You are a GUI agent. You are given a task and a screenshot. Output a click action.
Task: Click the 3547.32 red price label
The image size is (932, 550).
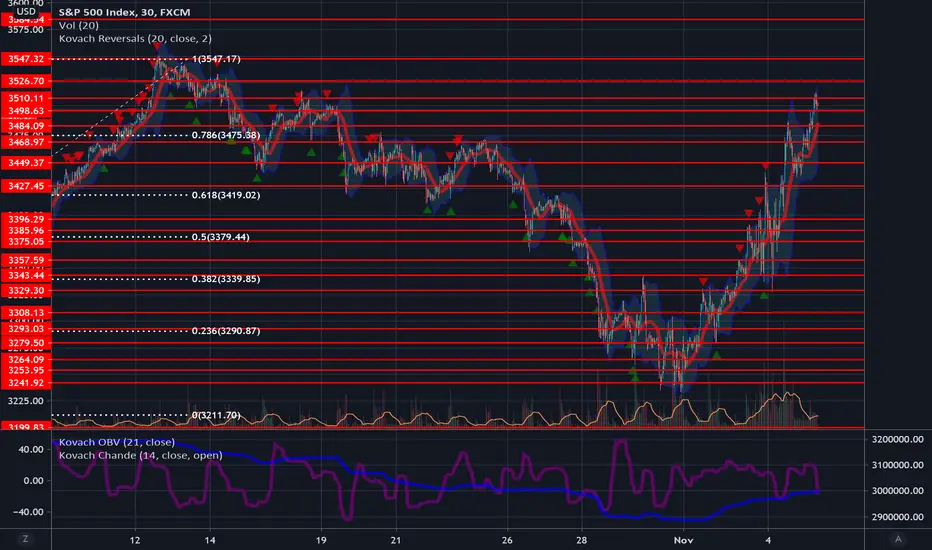pyautogui.click(x=26, y=59)
